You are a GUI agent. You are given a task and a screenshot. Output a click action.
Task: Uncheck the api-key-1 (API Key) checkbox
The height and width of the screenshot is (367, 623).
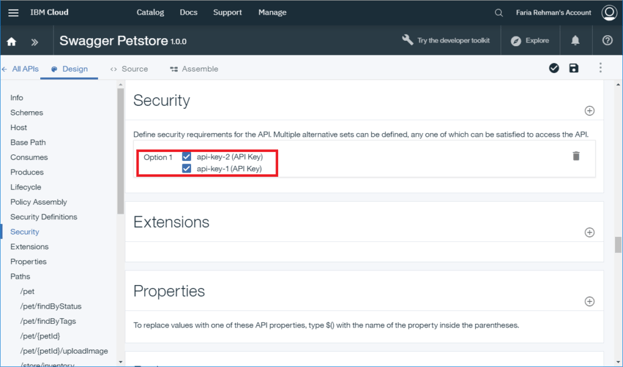(186, 168)
